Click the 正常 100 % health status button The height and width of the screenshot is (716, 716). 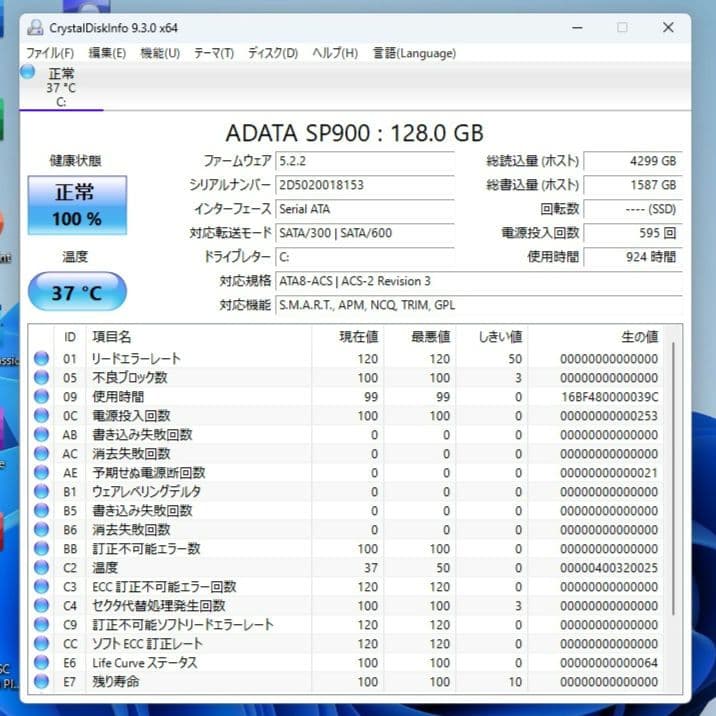[x=77, y=205]
